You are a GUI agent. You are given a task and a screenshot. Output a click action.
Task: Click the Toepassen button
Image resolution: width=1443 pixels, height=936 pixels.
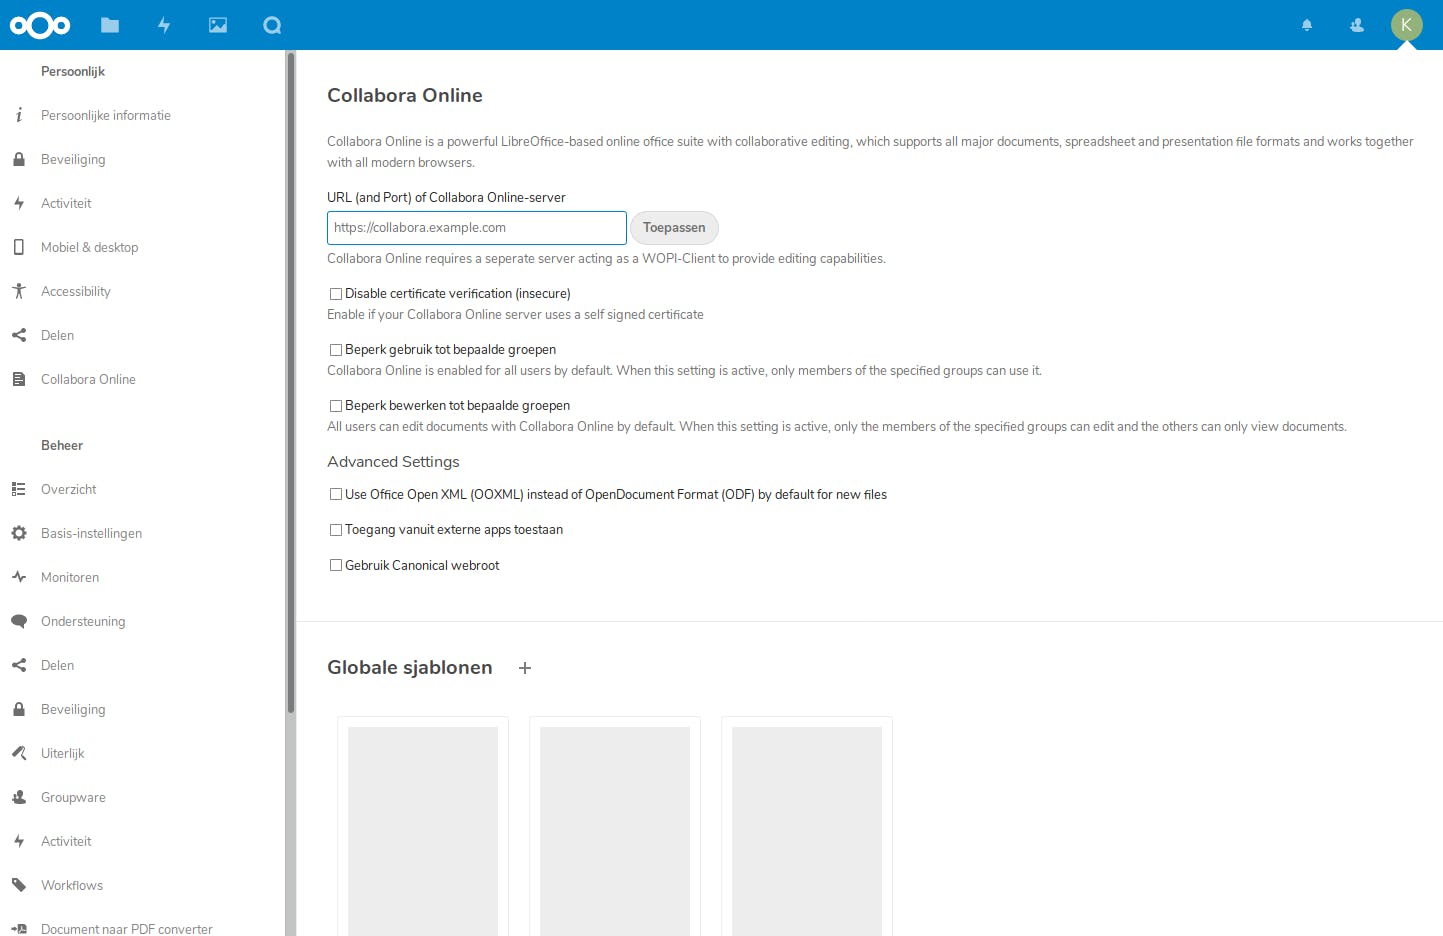point(674,228)
